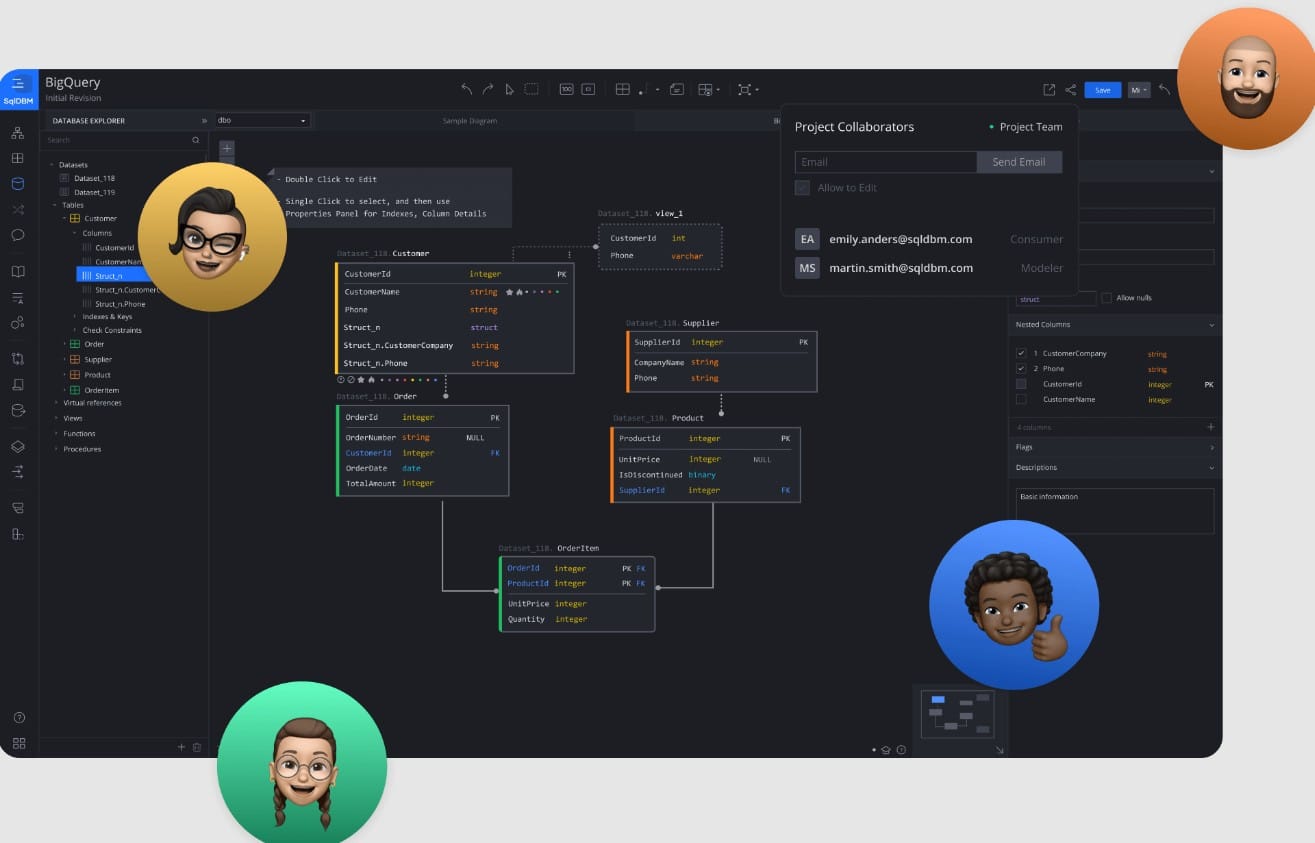This screenshot has width=1315, height=843.
Task: Expand the Check Constraints node
Action: point(75,330)
